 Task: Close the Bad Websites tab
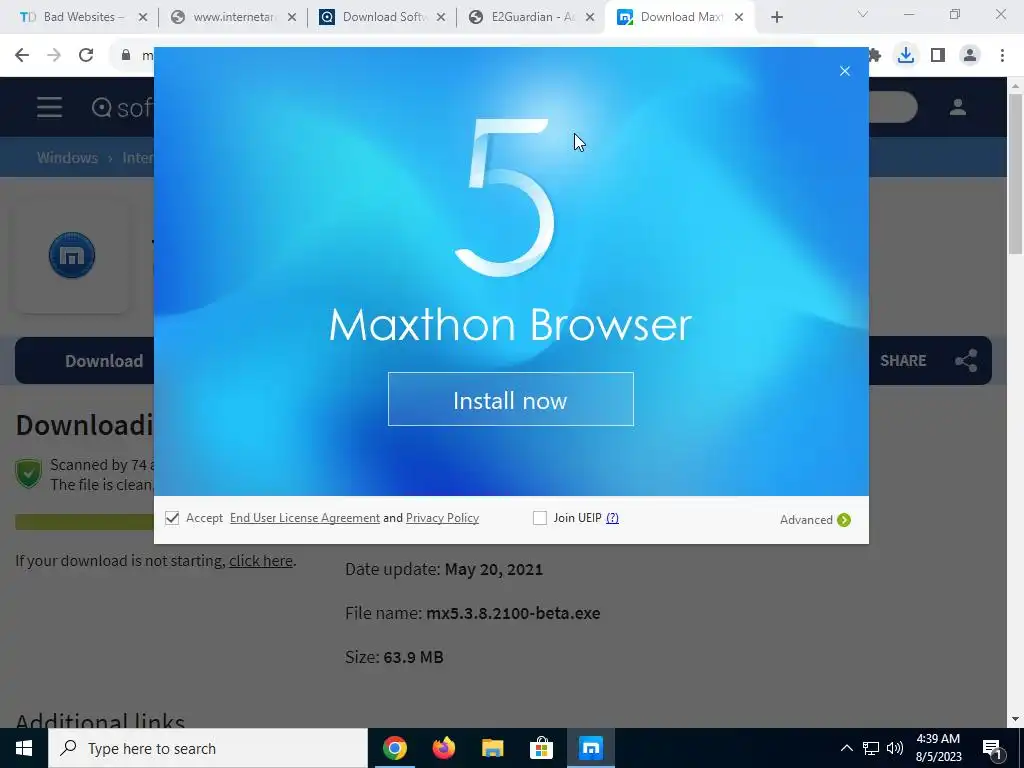coord(143,17)
